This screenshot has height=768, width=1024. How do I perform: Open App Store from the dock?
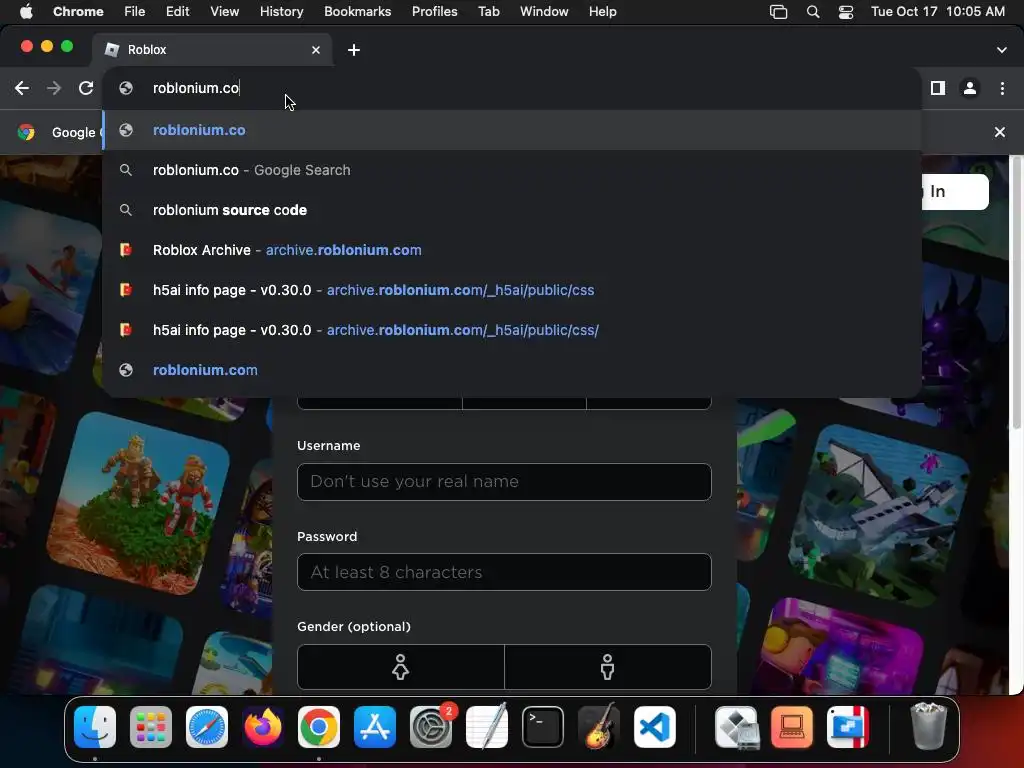click(x=375, y=727)
